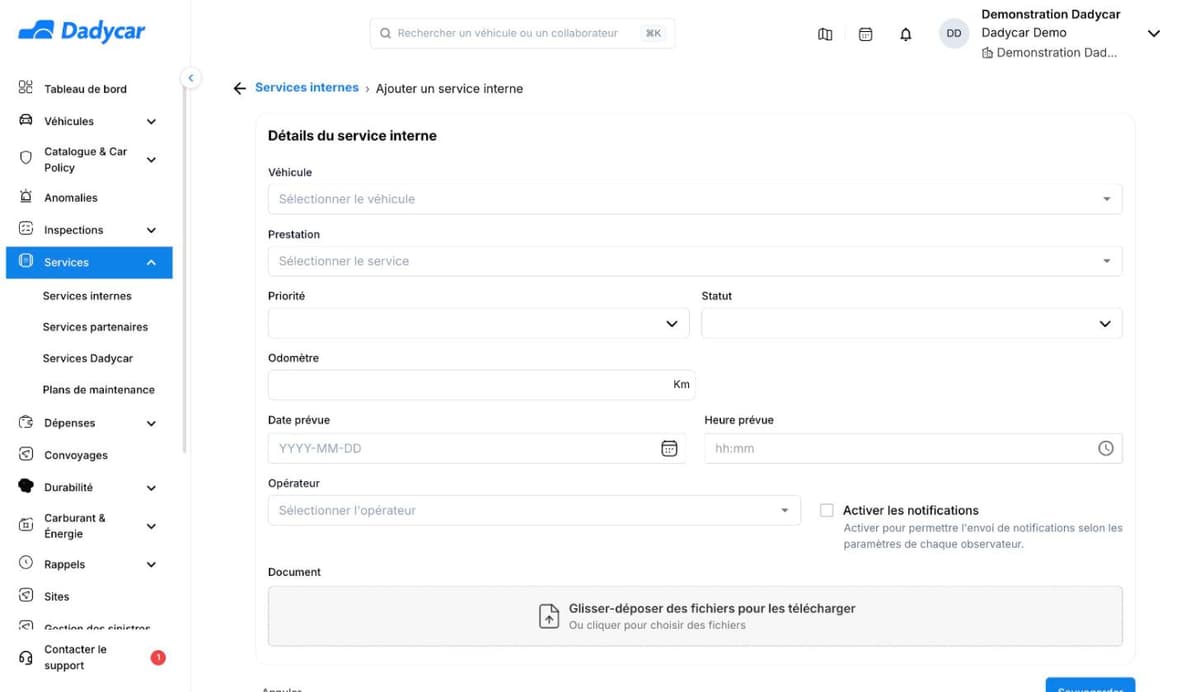
Task: Click the Sites icon in sidebar
Action: tap(26, 595)
